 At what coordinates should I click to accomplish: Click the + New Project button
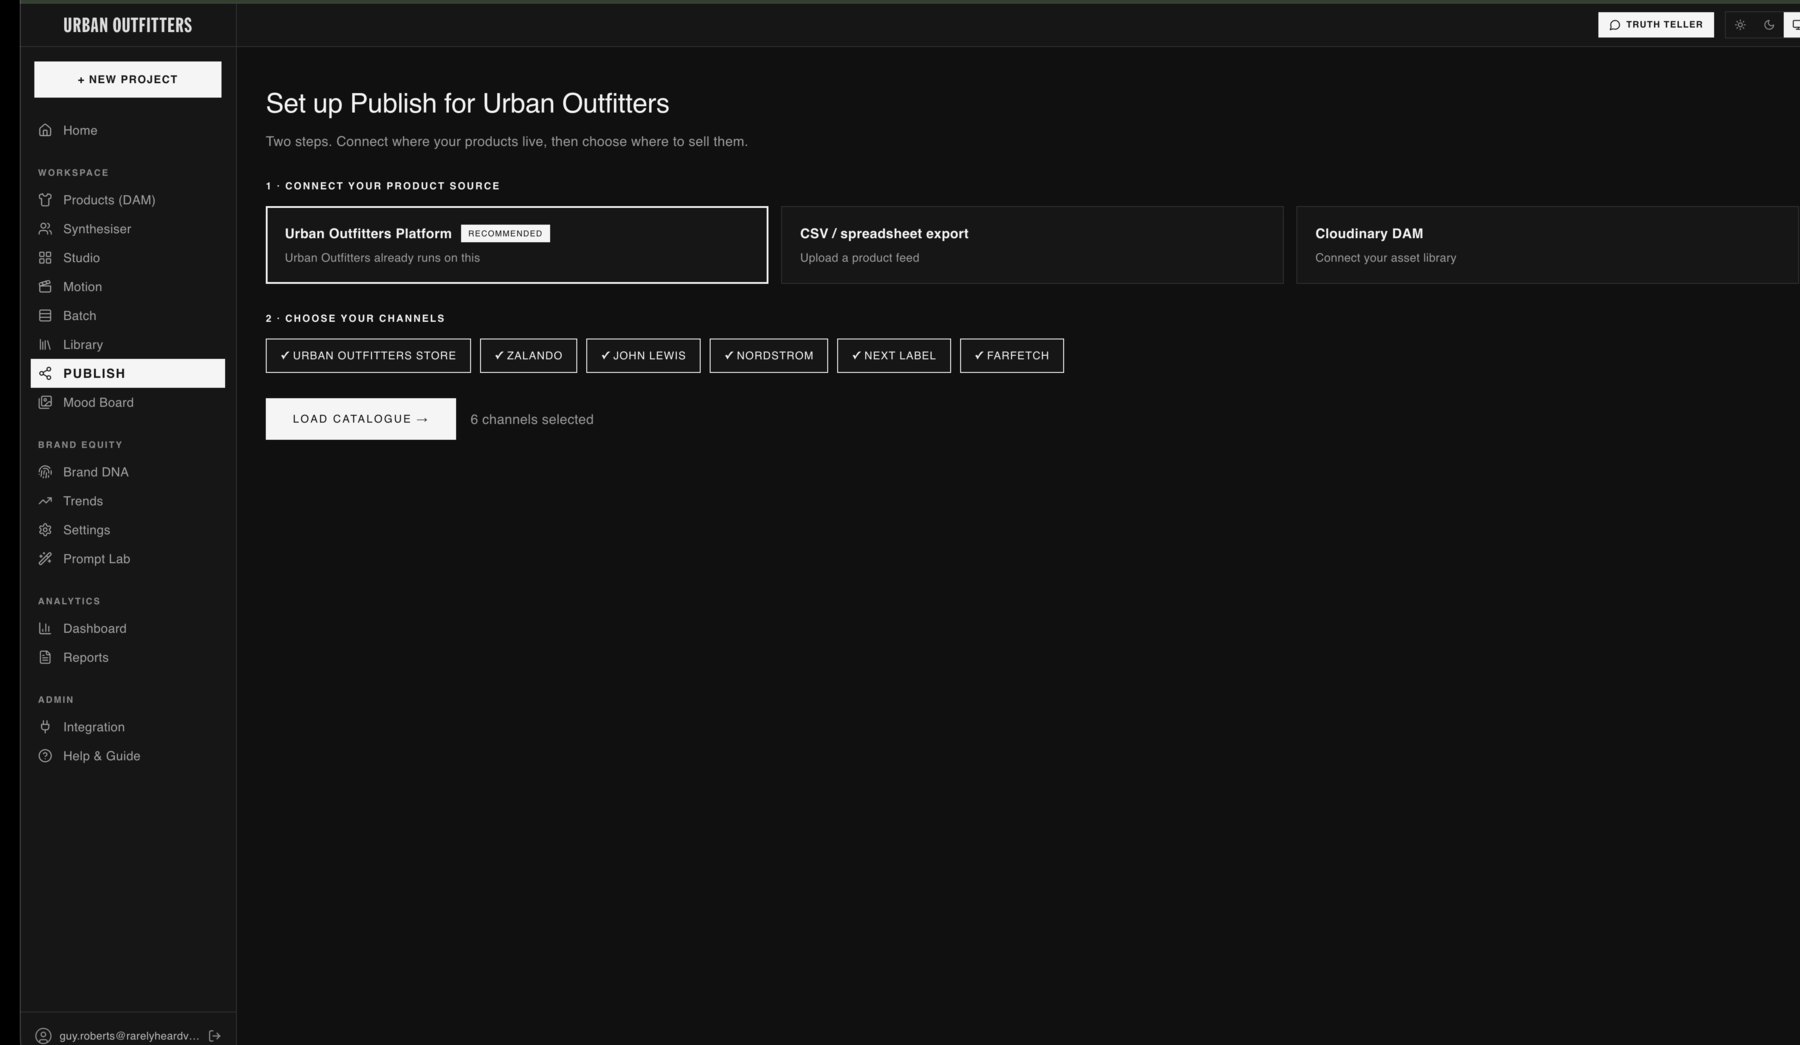(x=128, y=80)
